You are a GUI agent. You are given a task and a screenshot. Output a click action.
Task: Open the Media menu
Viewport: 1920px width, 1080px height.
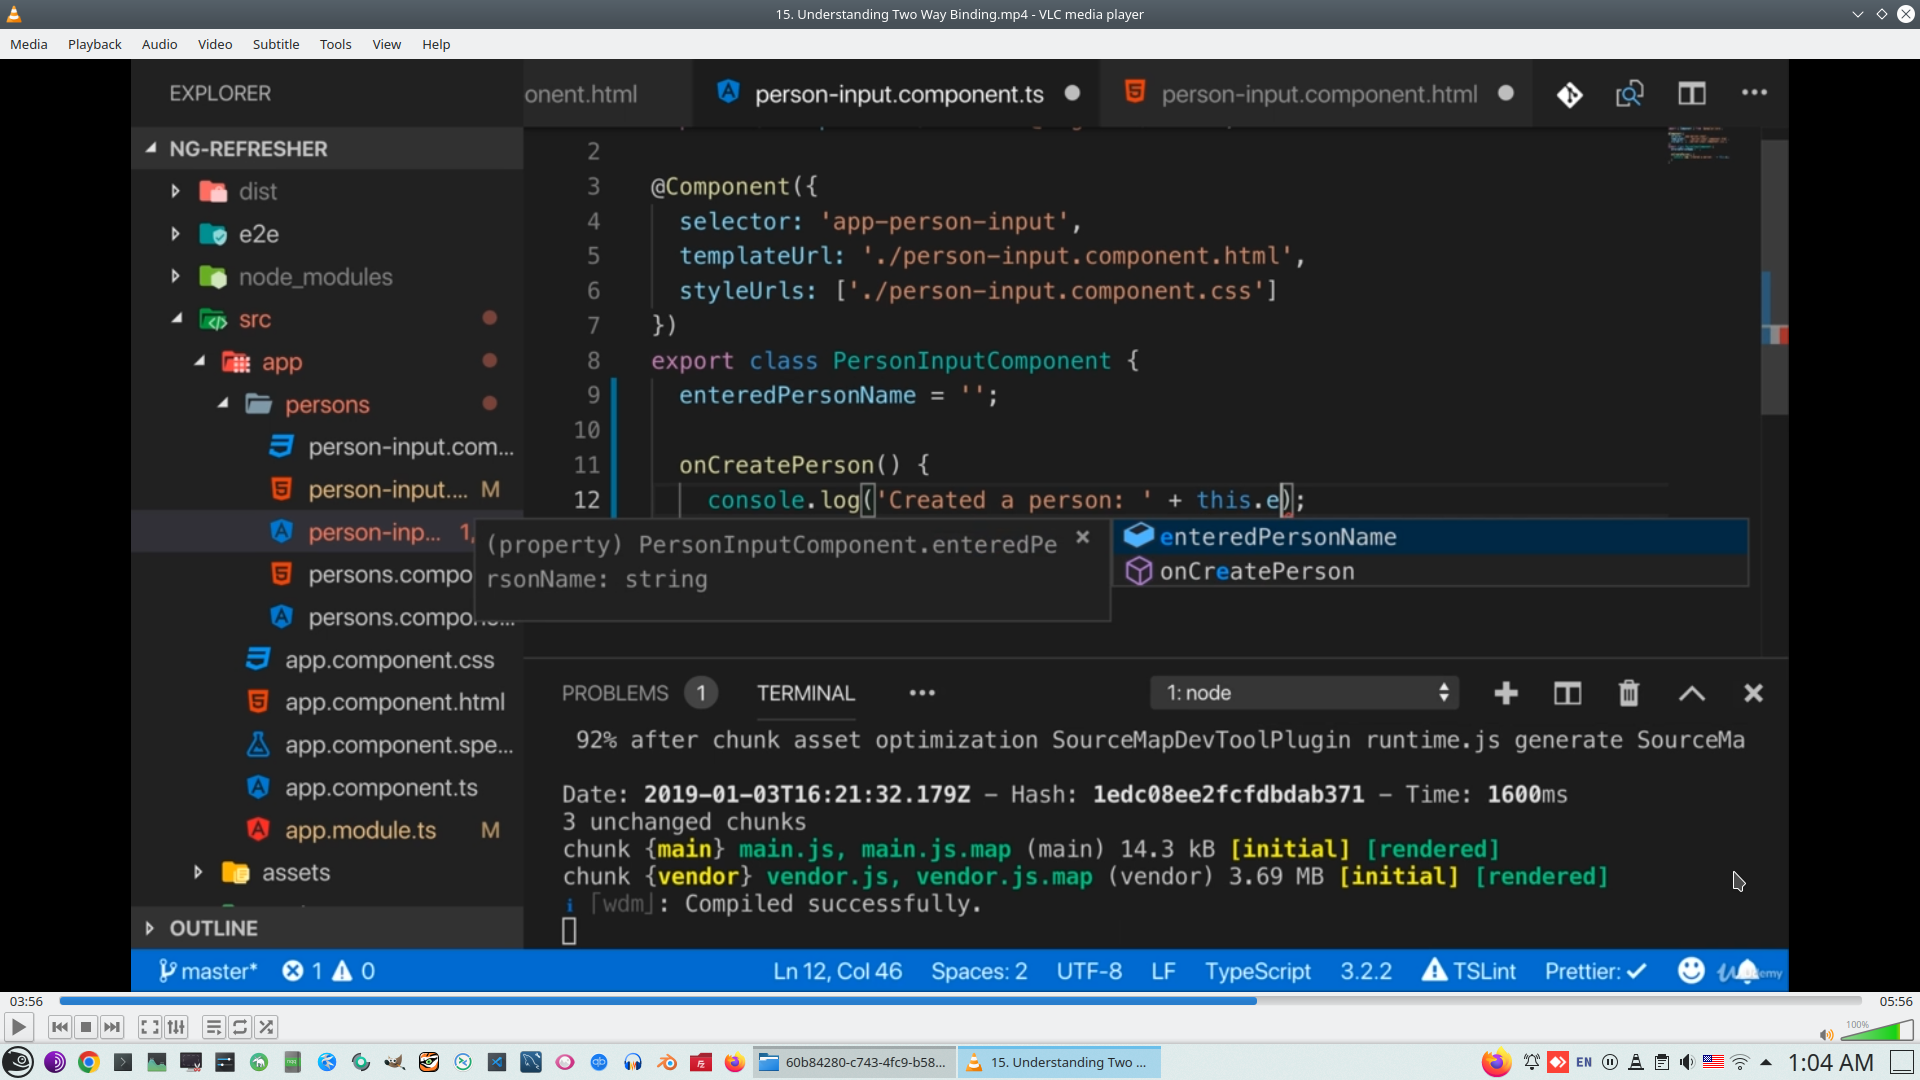pos(28,44)
